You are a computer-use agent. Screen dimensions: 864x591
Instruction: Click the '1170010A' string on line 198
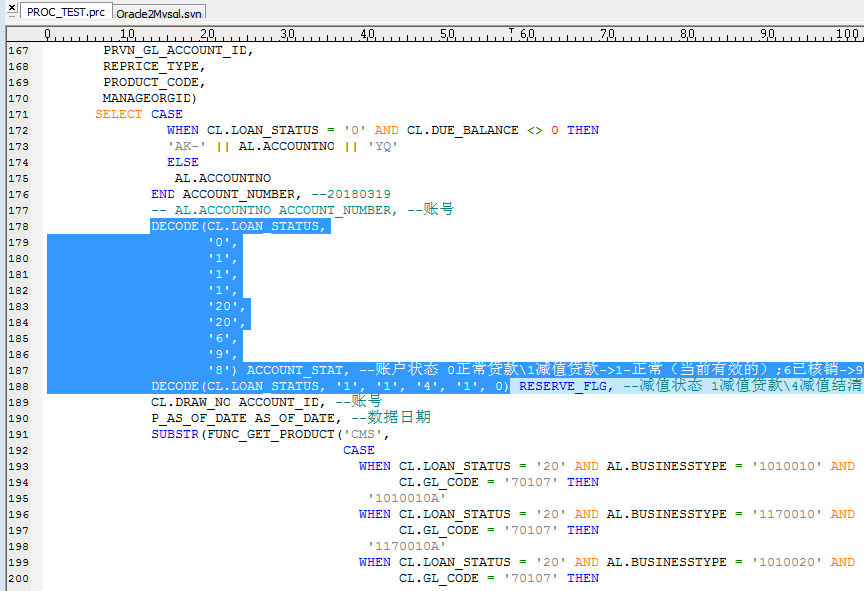[407, 546]
